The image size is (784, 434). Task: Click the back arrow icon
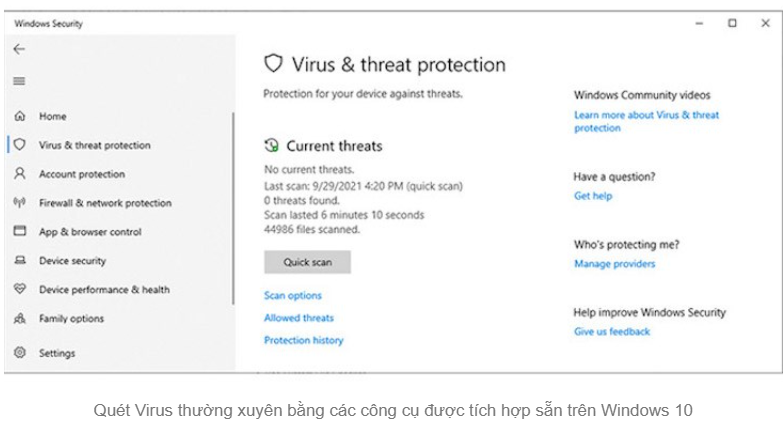[19, 49]
